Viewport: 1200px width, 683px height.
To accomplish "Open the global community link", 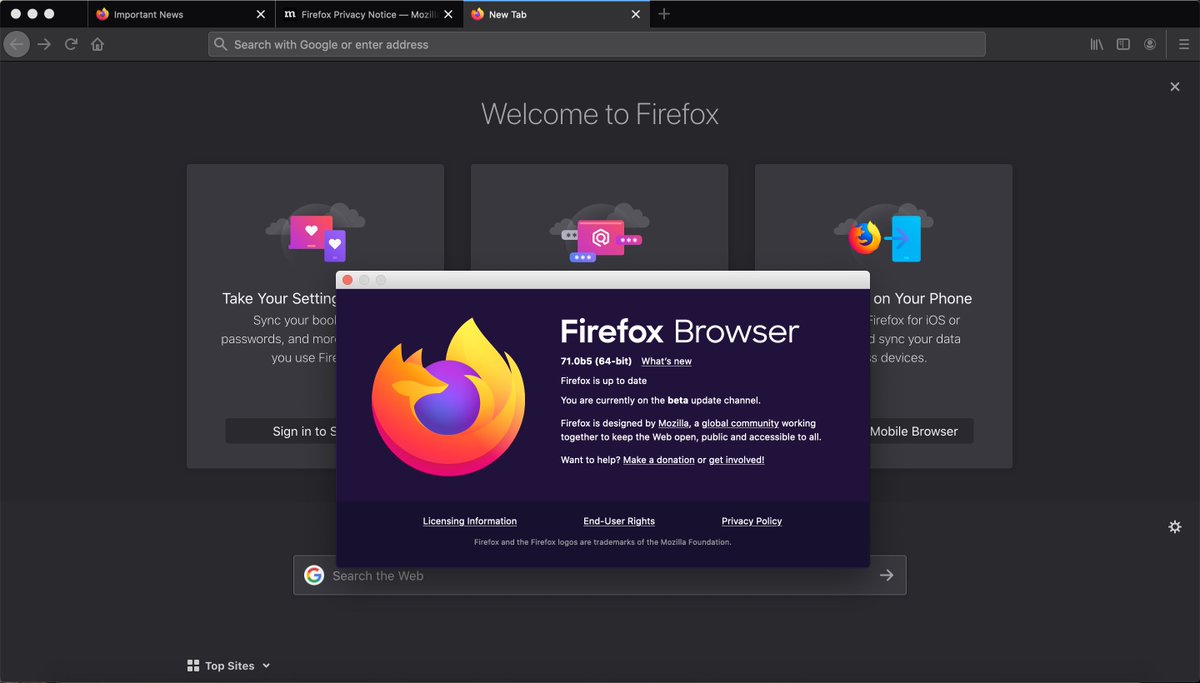I will 740,423.
